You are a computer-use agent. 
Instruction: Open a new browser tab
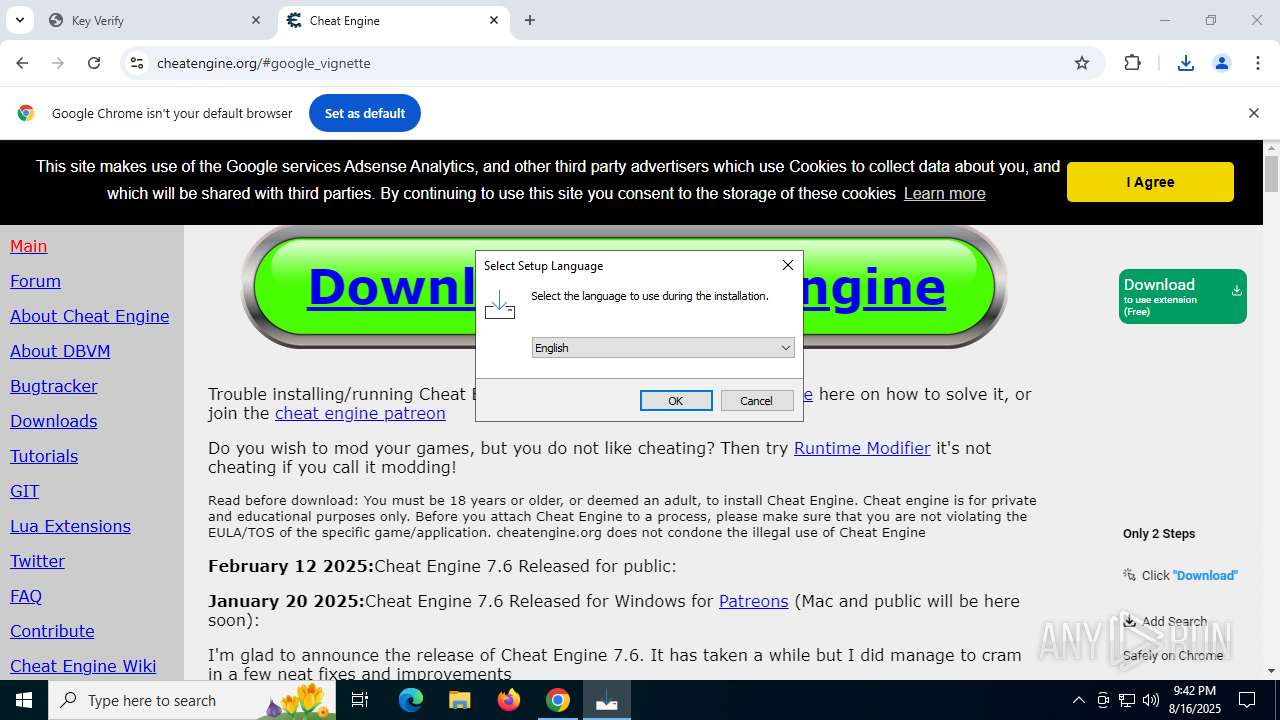click(530, 20)
